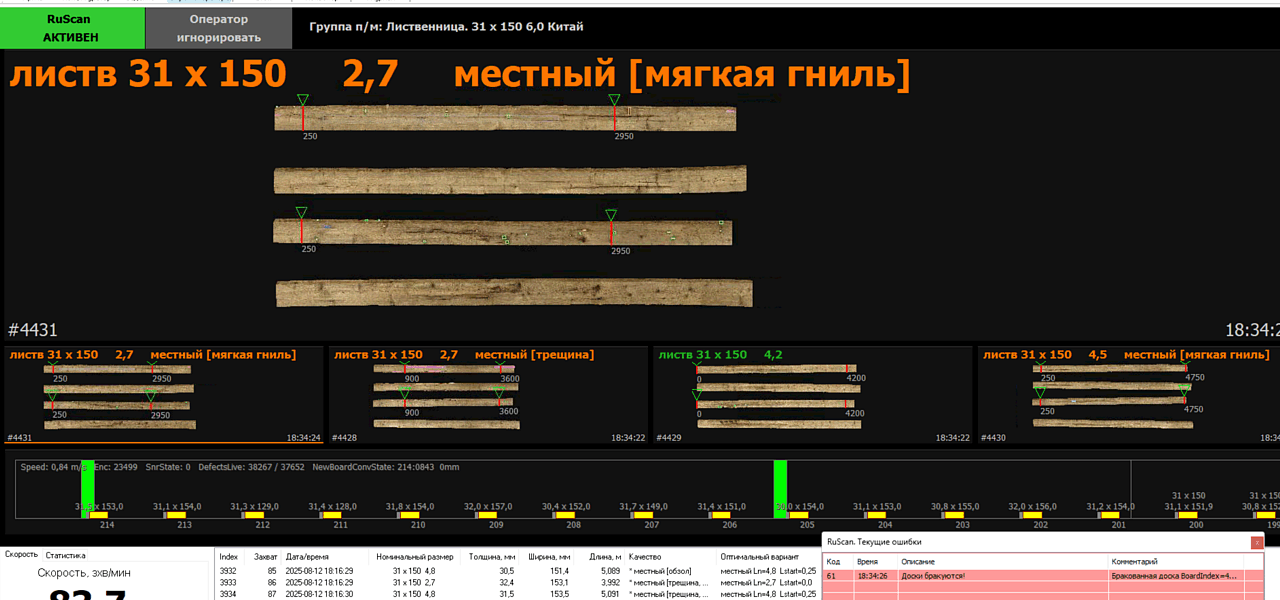Select conveyor slot 209 yellow marker

[487, 515]
